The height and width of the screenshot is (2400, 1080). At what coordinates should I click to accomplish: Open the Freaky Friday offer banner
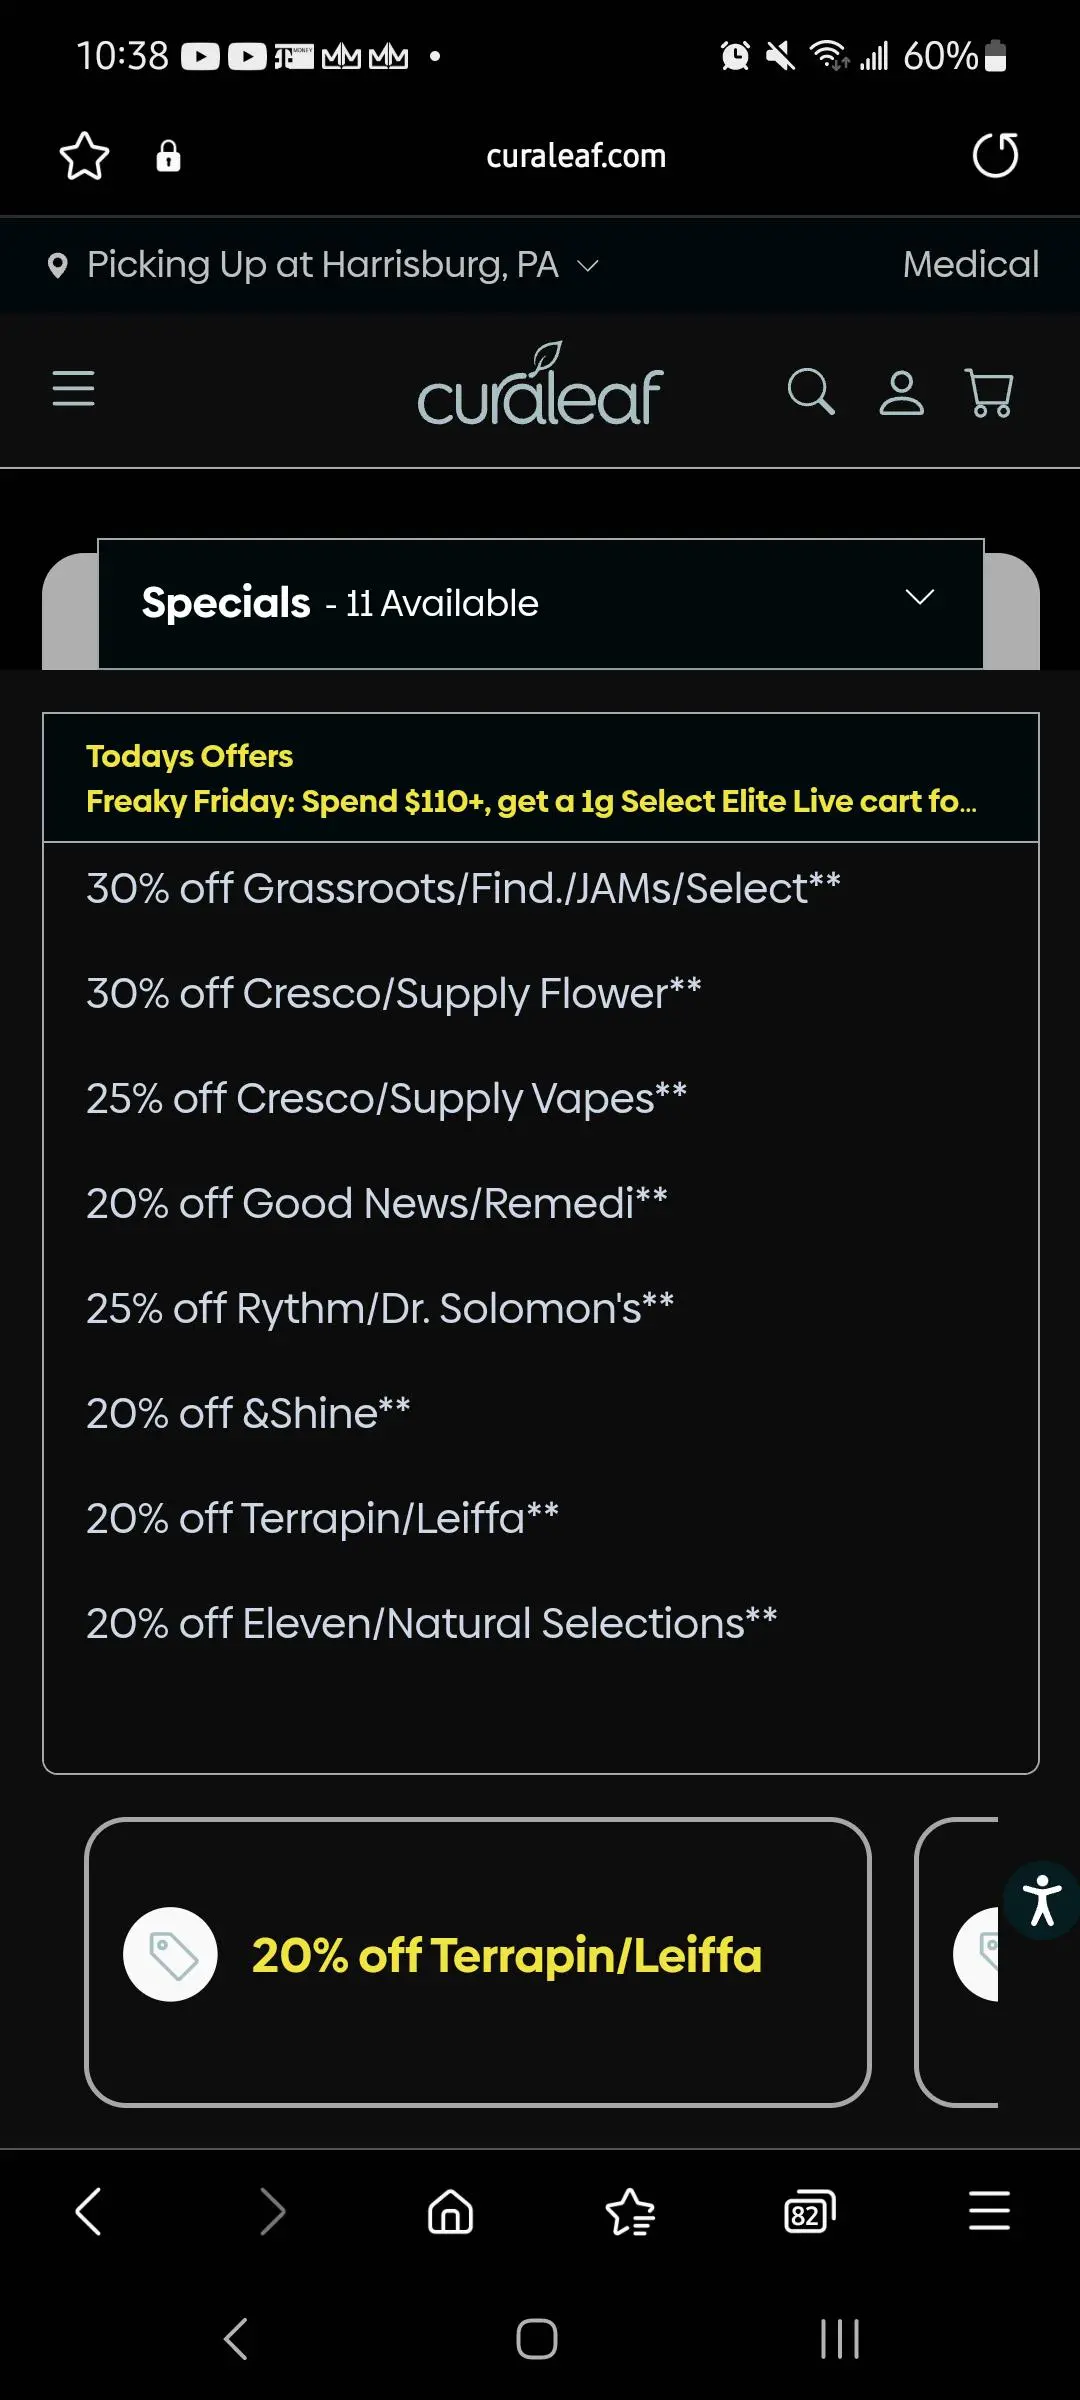tap(531, 801)
